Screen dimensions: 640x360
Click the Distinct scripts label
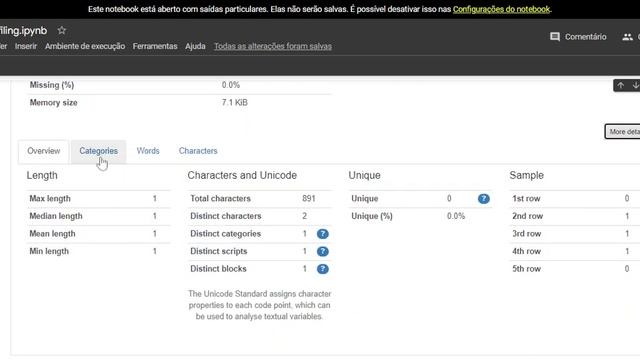pyautogui.click(x=218, y=251)
